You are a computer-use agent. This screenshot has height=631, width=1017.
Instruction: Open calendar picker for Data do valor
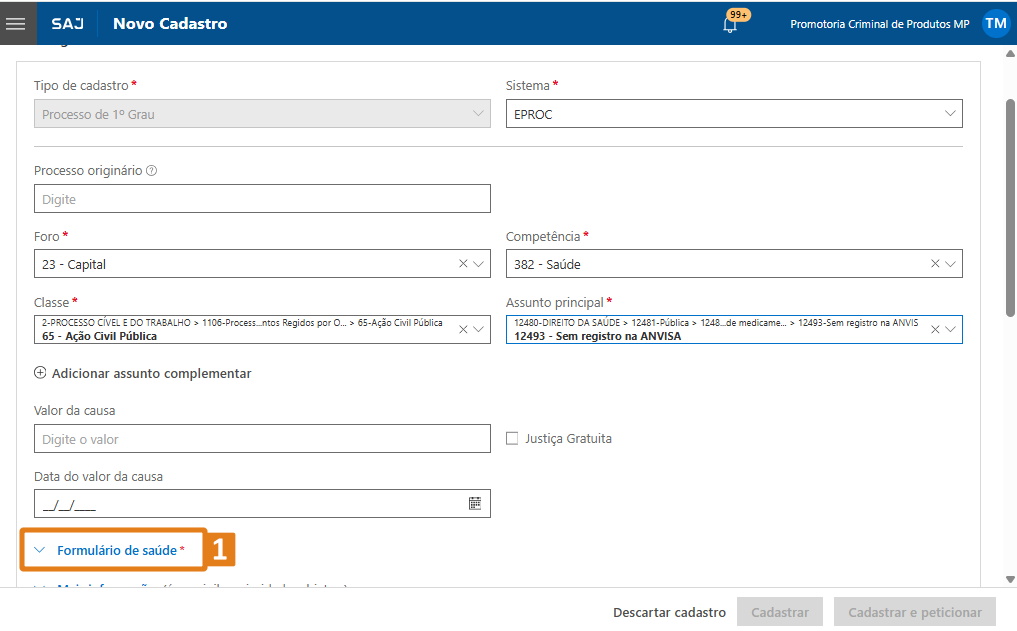pos(475,503)
